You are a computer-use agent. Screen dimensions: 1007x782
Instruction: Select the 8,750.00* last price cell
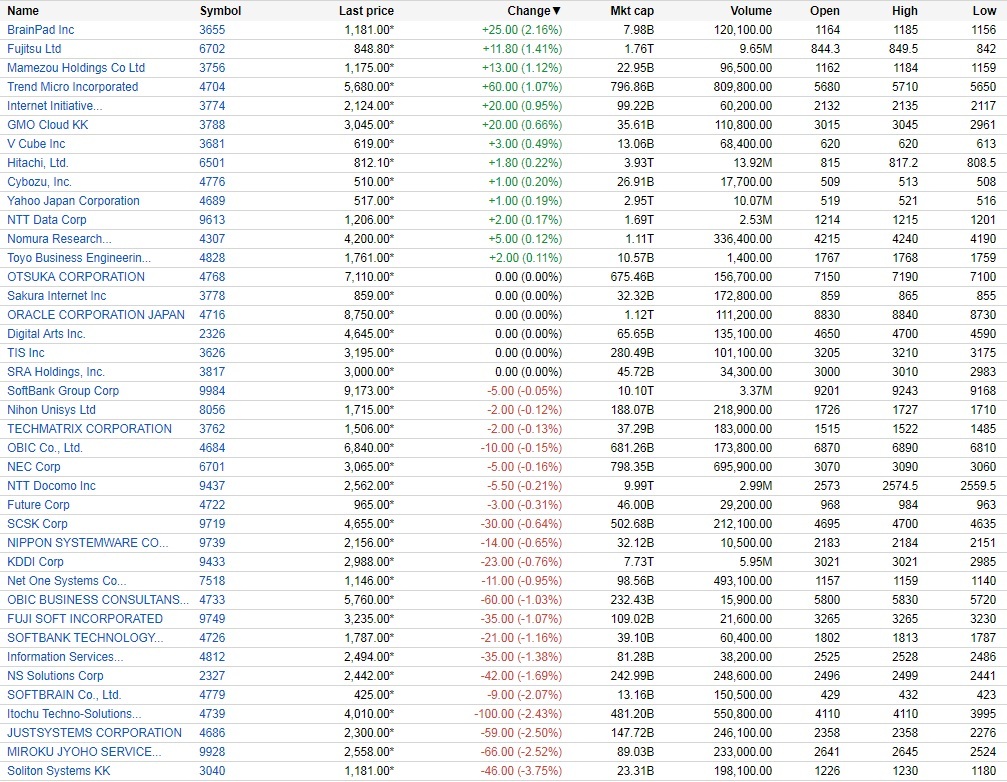(369, 315)
